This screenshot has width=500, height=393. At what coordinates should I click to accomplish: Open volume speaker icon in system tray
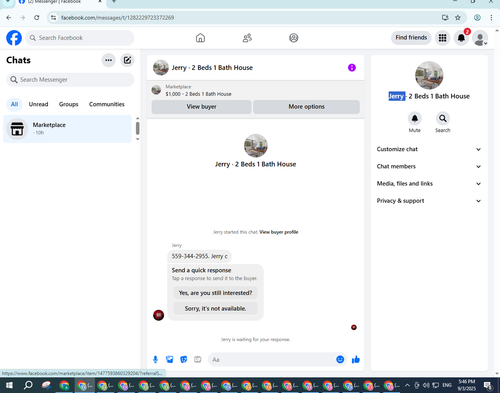(x=426, y=385)
